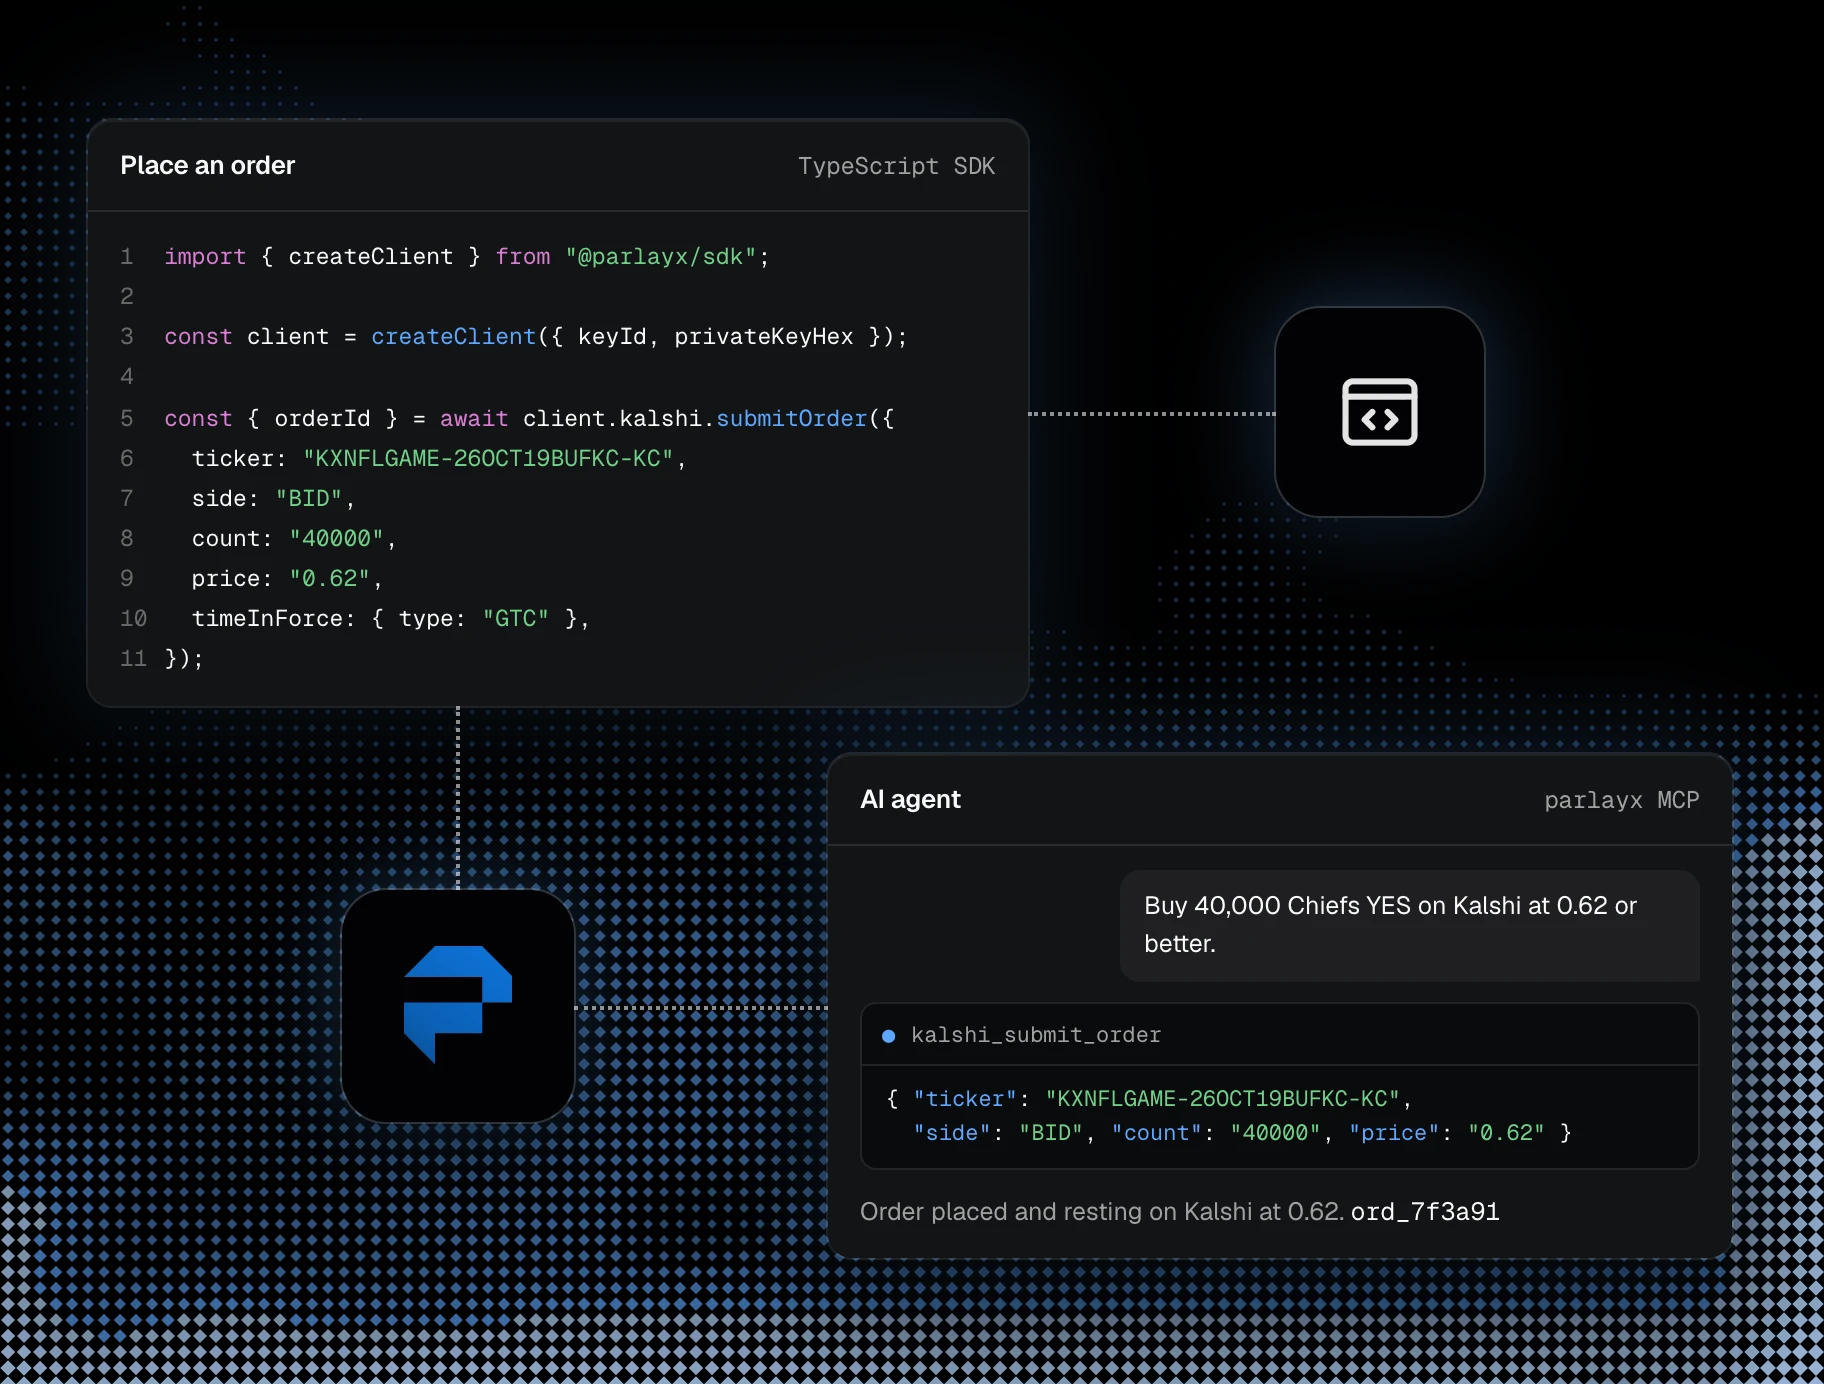
Task: Click the ticker string in code line 6
Action: [488, 459]
